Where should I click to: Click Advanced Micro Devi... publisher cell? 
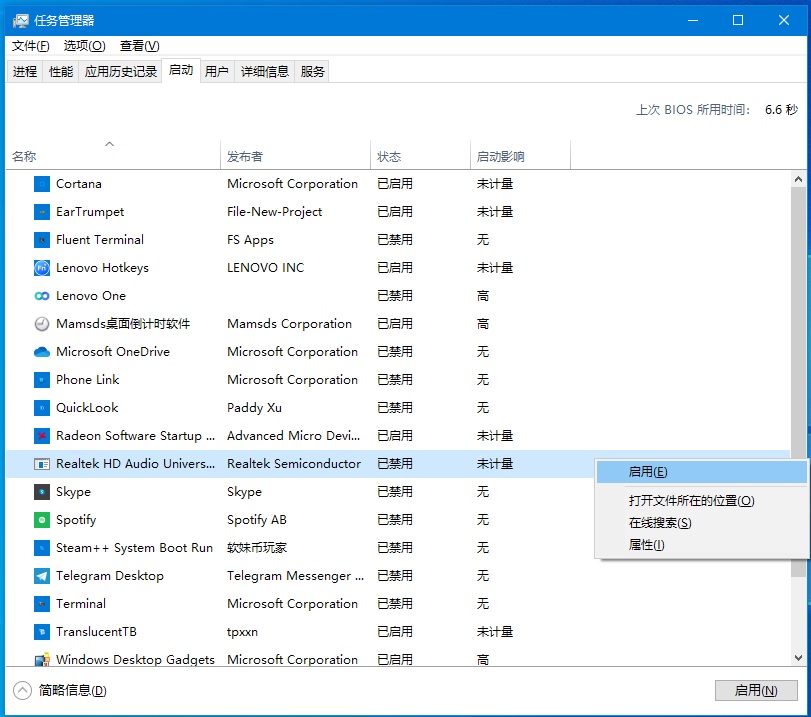click(293, 436)
